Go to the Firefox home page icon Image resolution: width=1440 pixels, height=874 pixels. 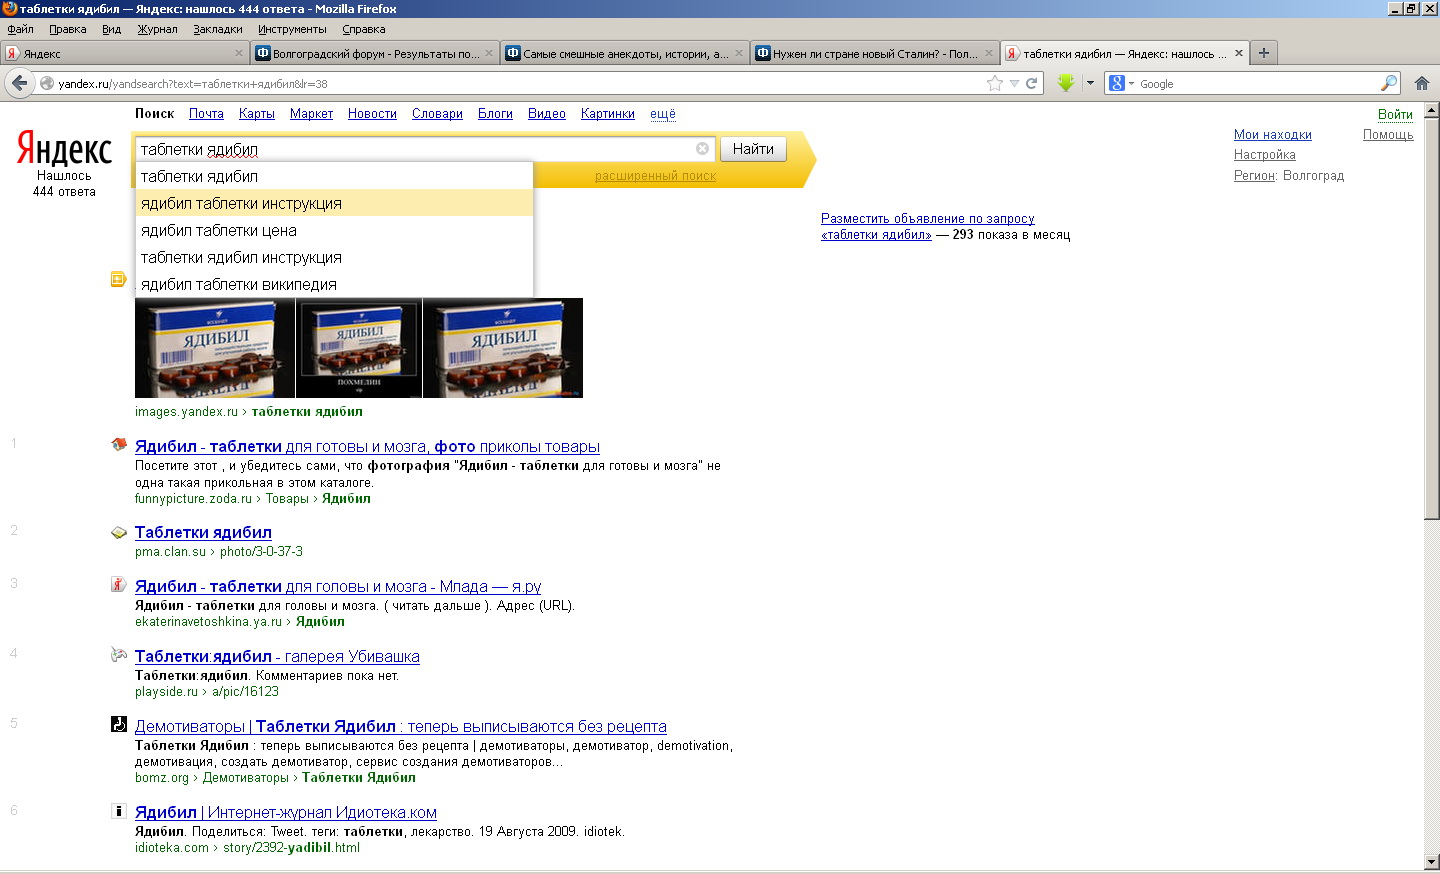click(x=1421, y=83)
